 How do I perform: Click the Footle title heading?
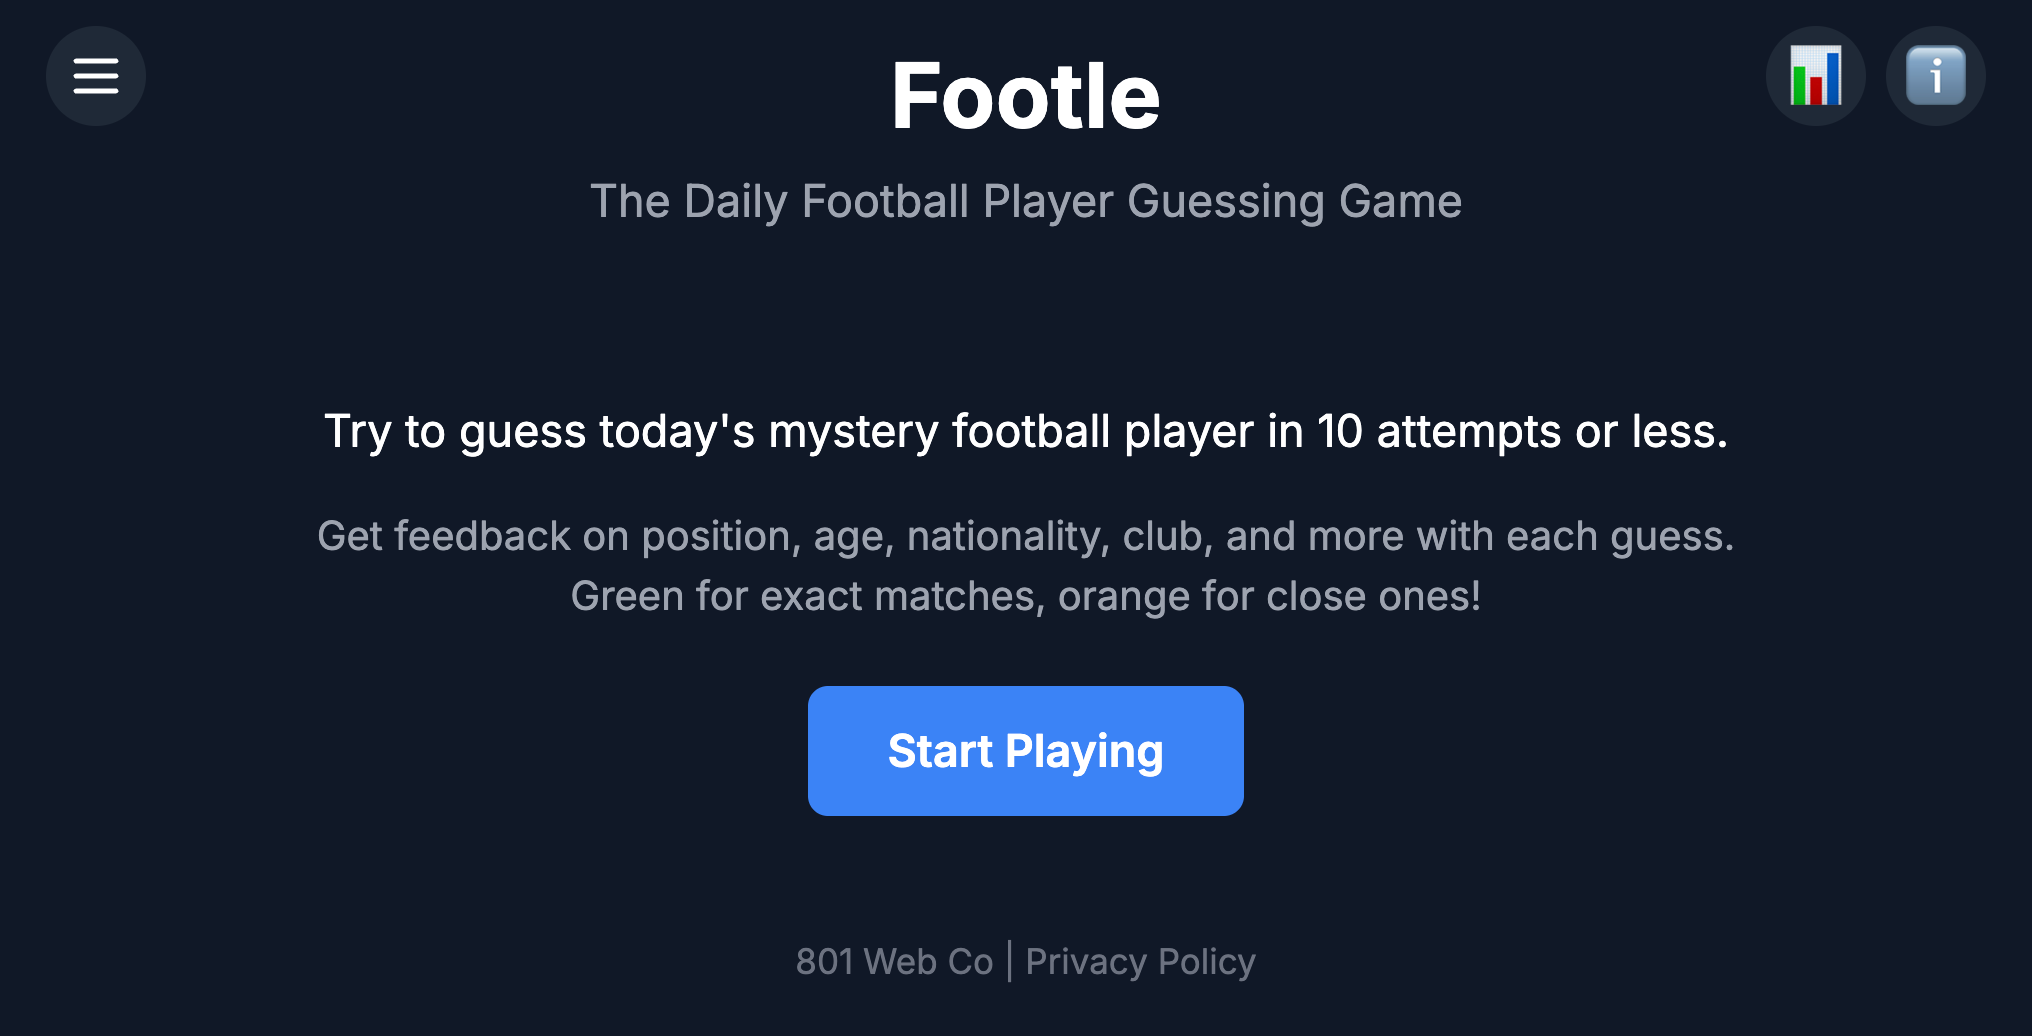point(1025,96)
